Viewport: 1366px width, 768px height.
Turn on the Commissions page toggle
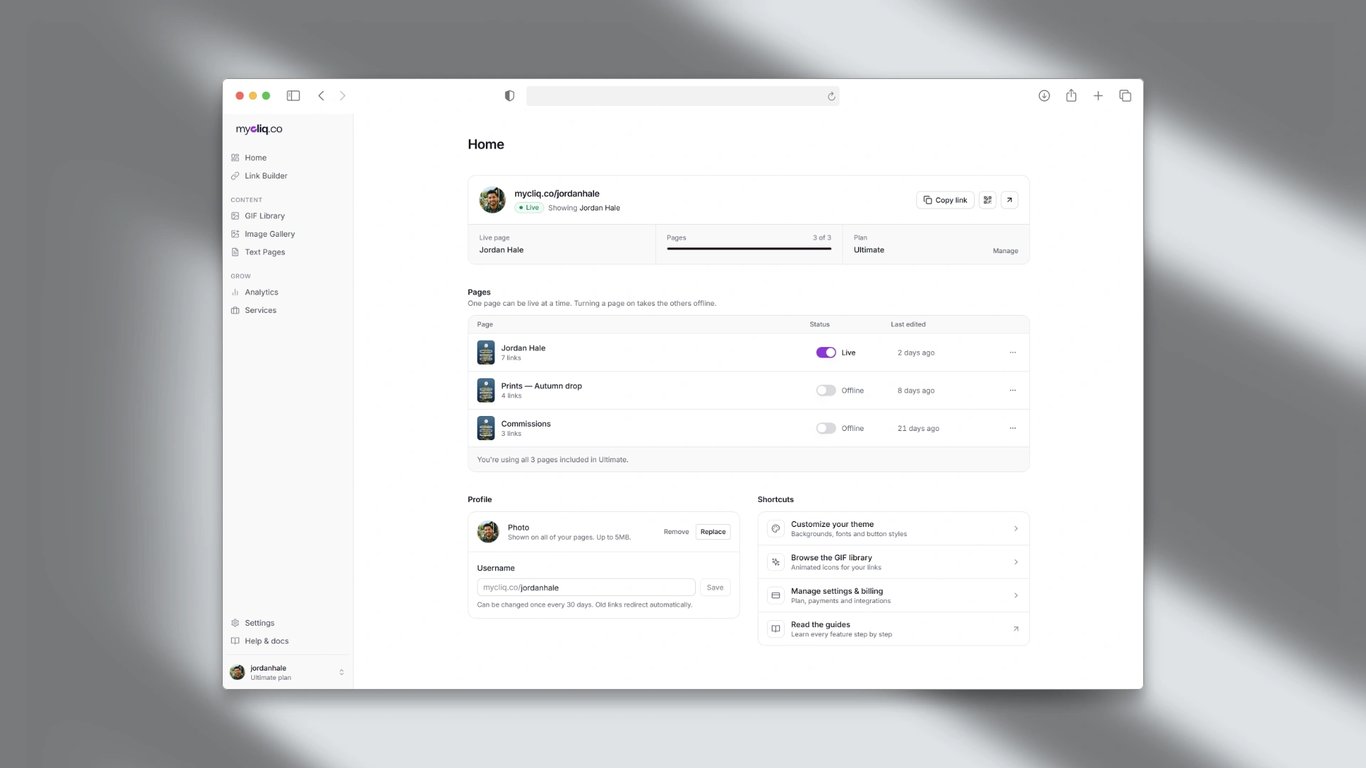(x=826, y=428)
